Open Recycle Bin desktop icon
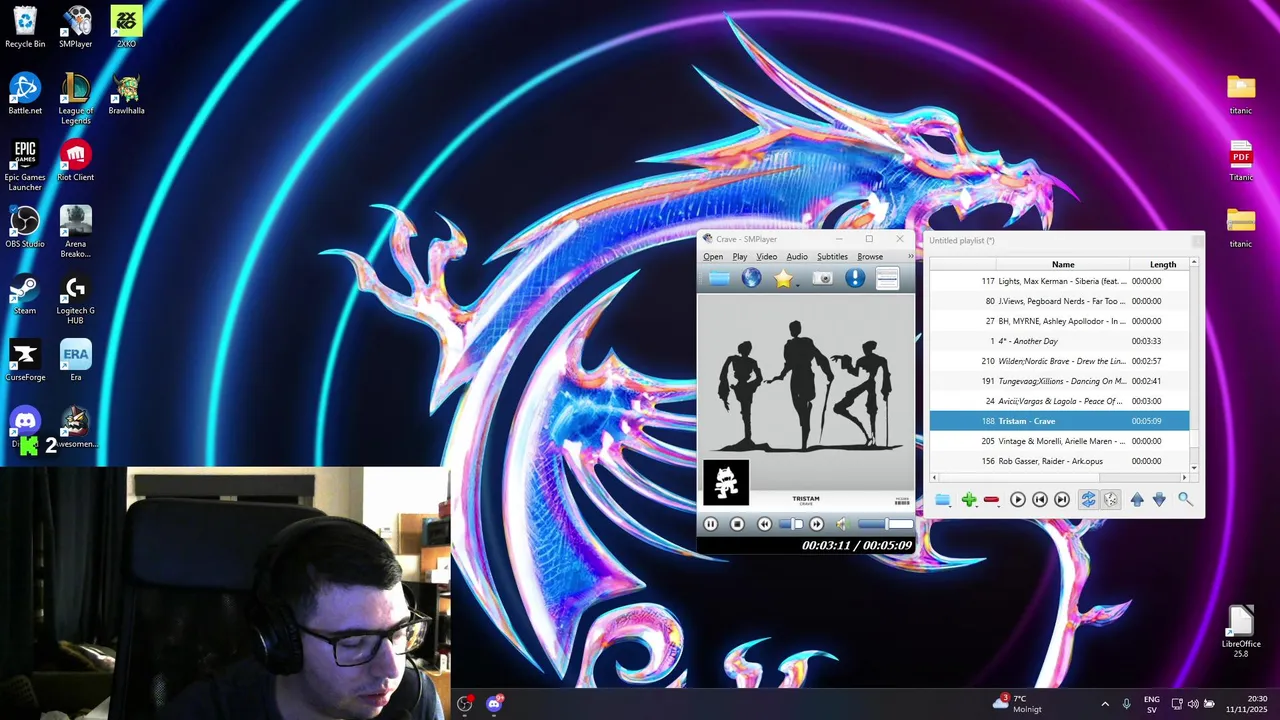 (x=25, y=27)
